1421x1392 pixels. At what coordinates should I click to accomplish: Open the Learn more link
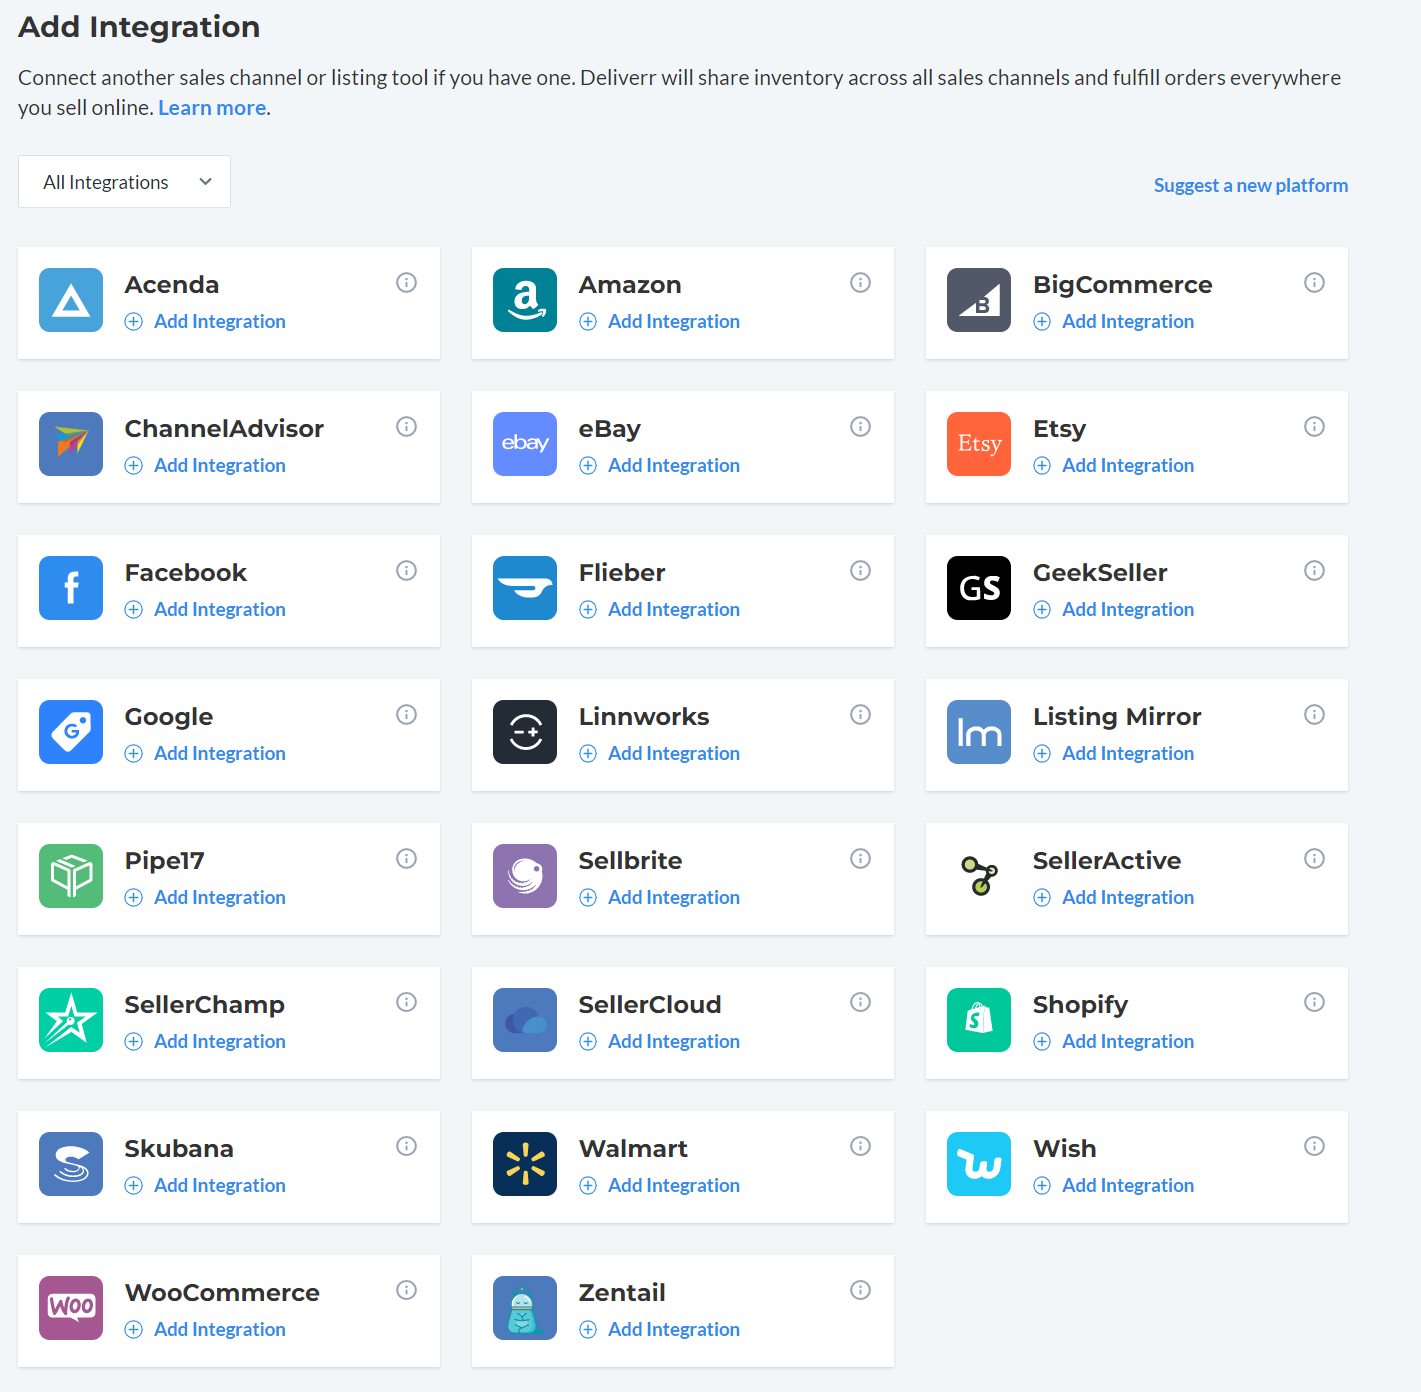[212, 108]
